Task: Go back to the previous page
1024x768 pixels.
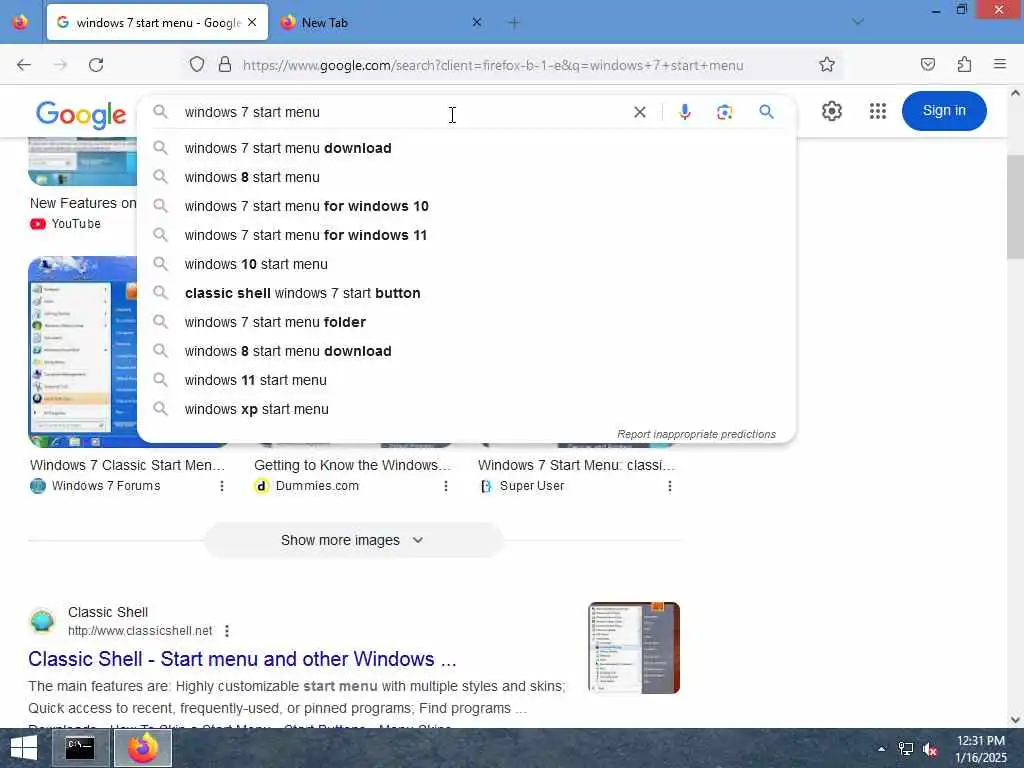Action: [x=24, y=65]
